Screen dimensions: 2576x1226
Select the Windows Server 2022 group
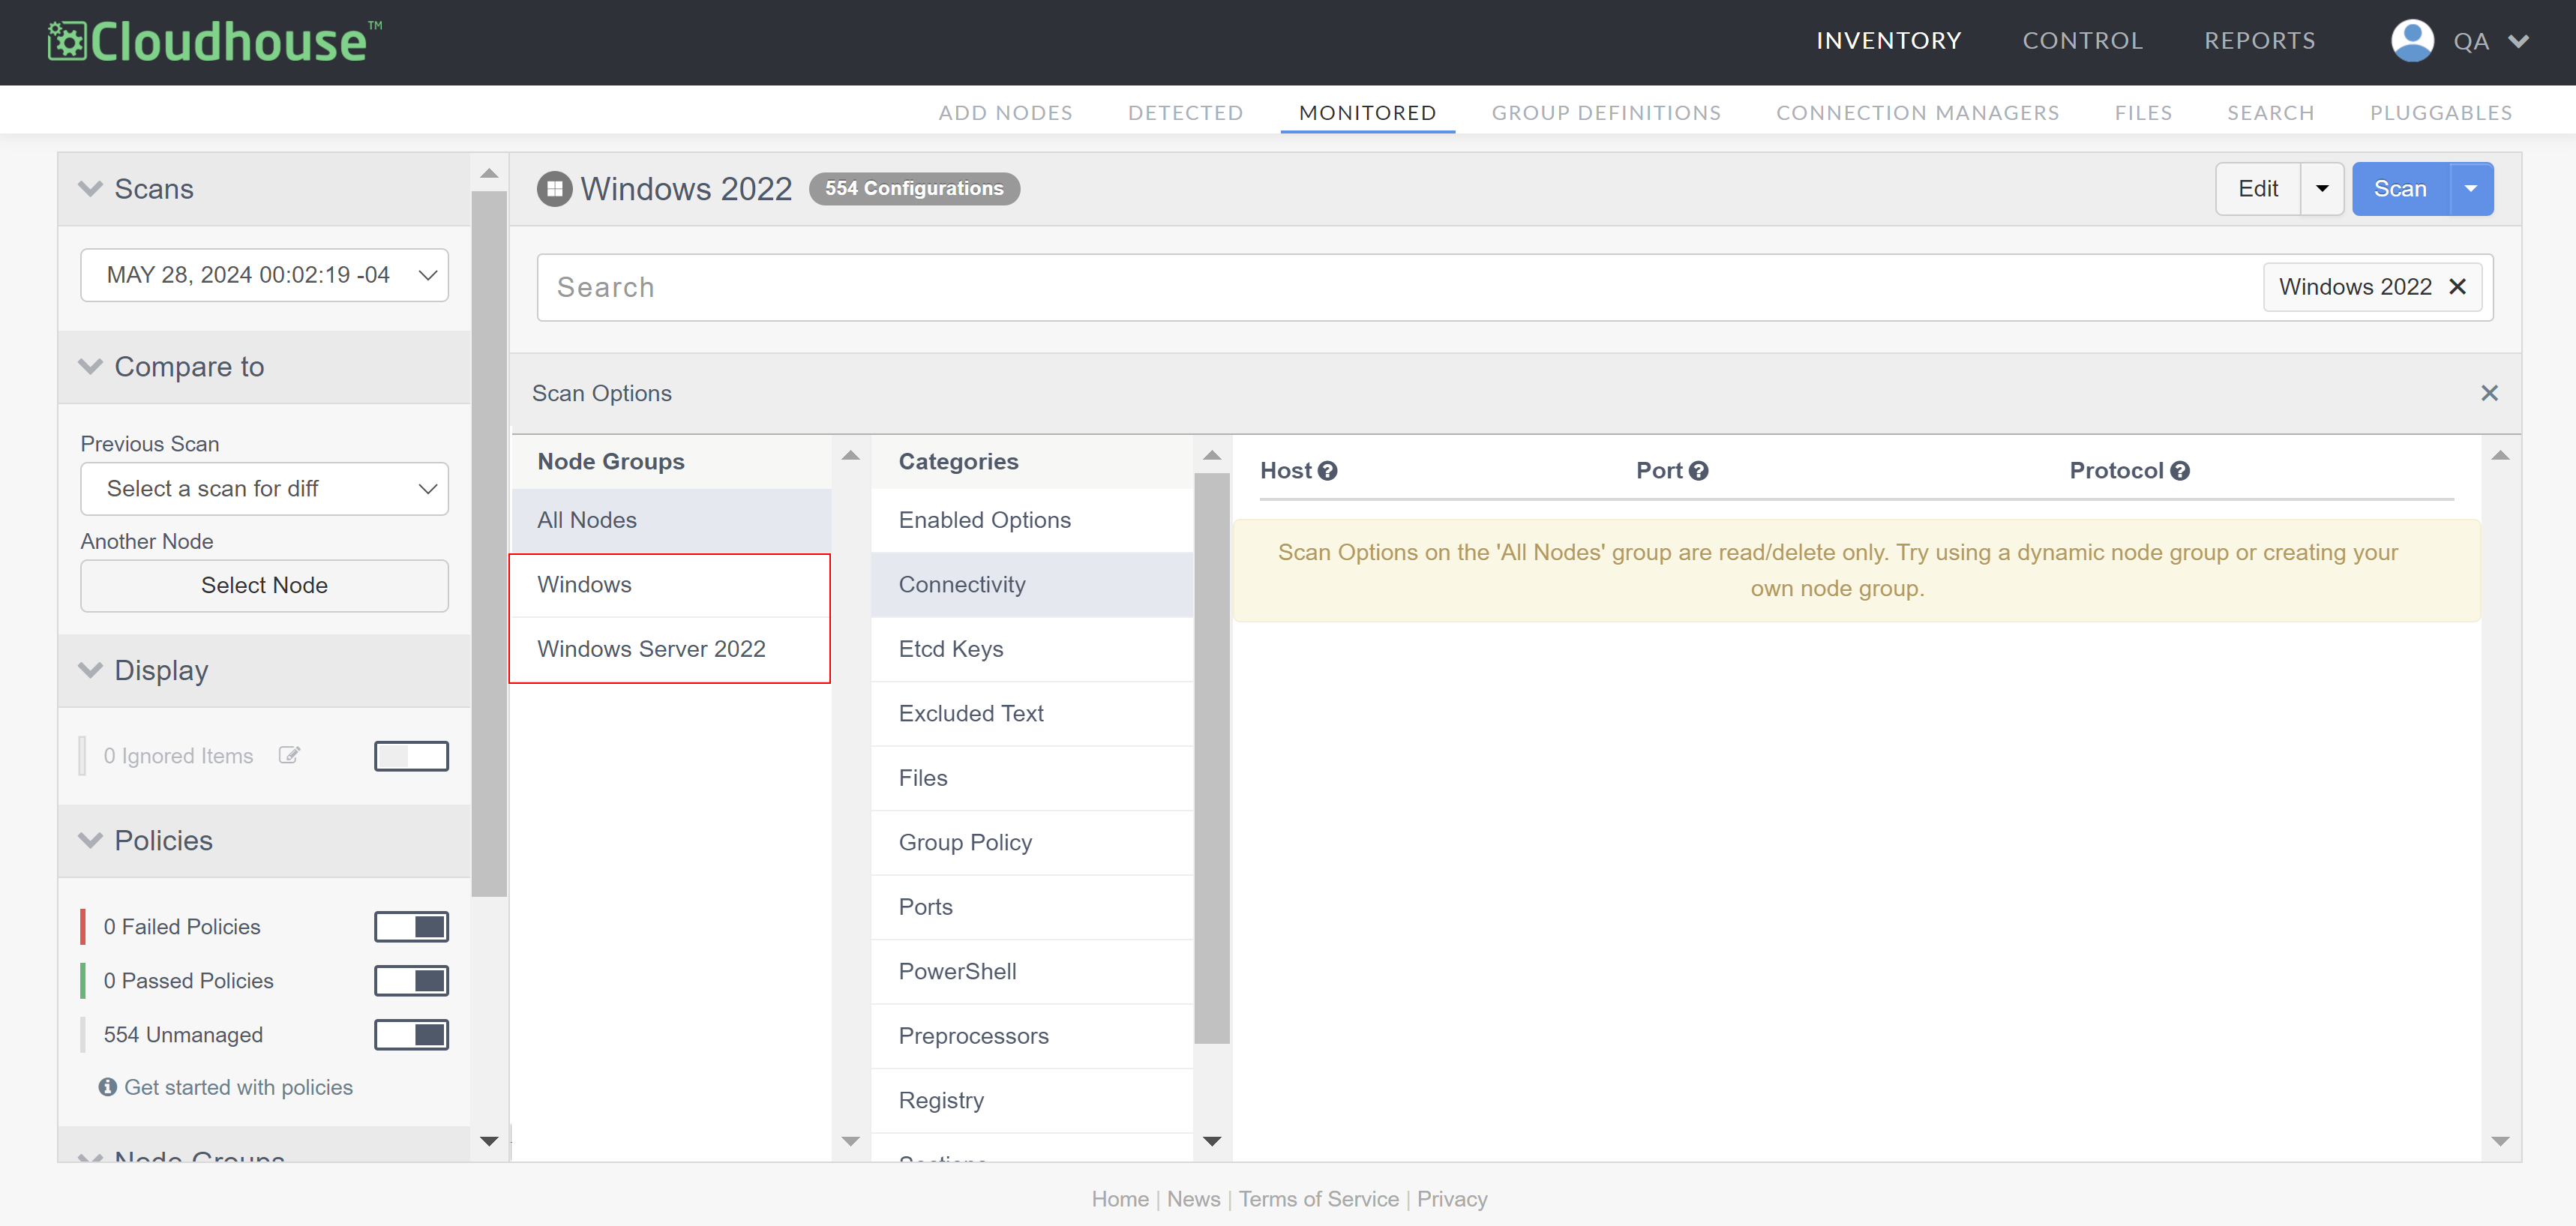coord(670,649)
